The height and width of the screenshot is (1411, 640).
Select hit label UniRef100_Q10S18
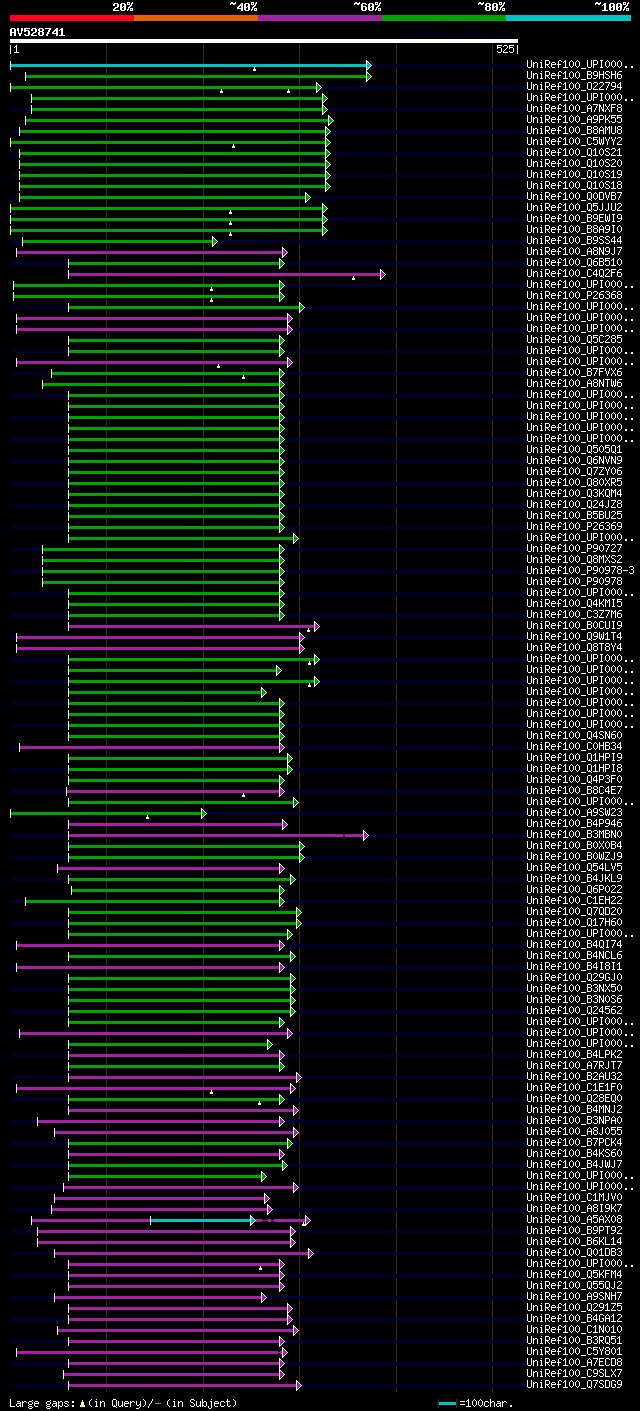tap(574, 185)
